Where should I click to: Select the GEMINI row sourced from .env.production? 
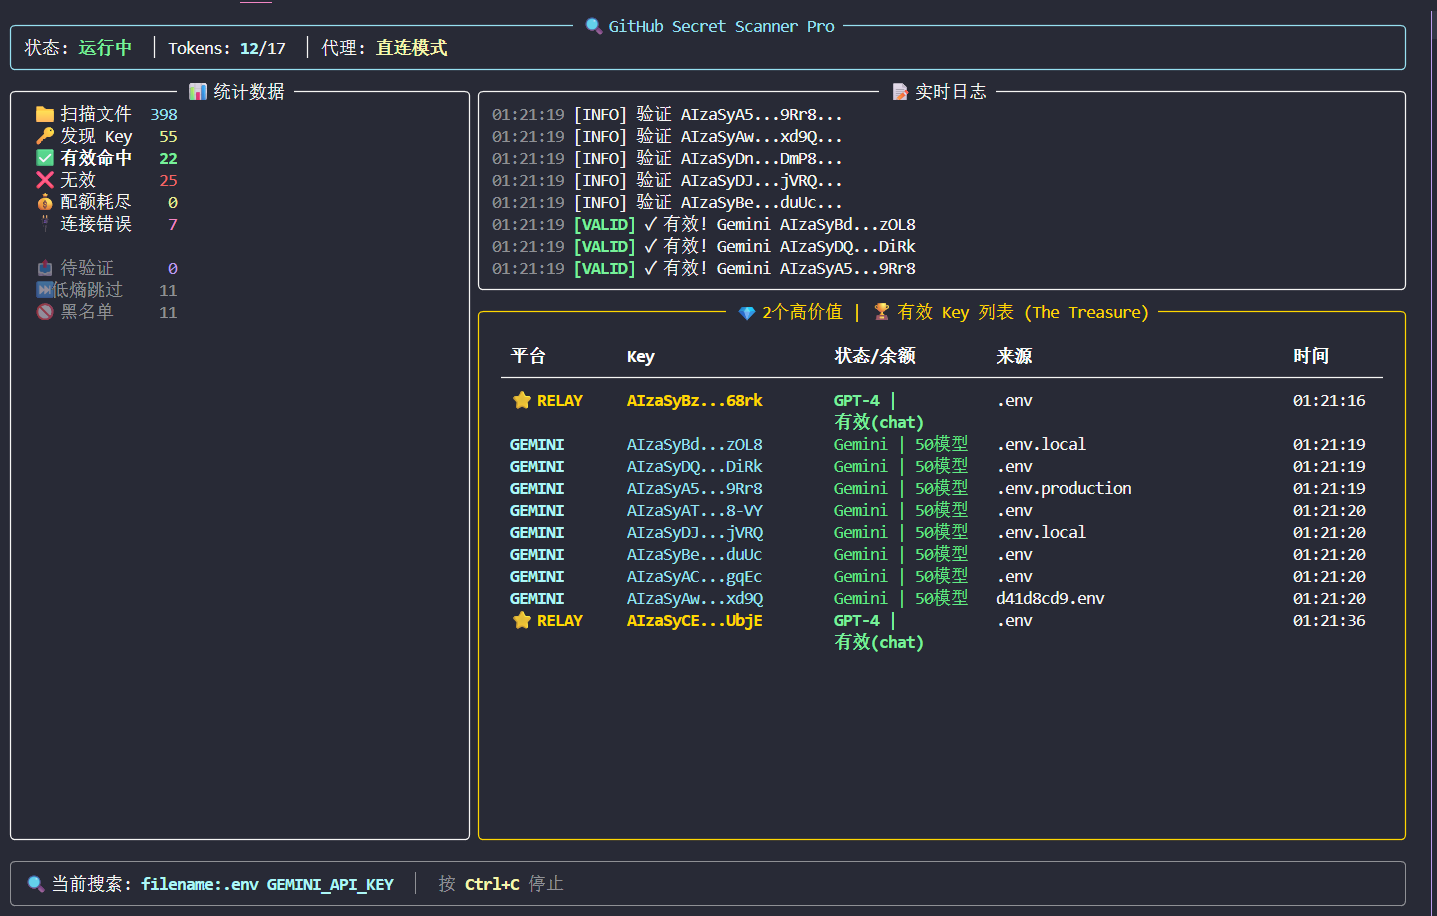(941, 488)
